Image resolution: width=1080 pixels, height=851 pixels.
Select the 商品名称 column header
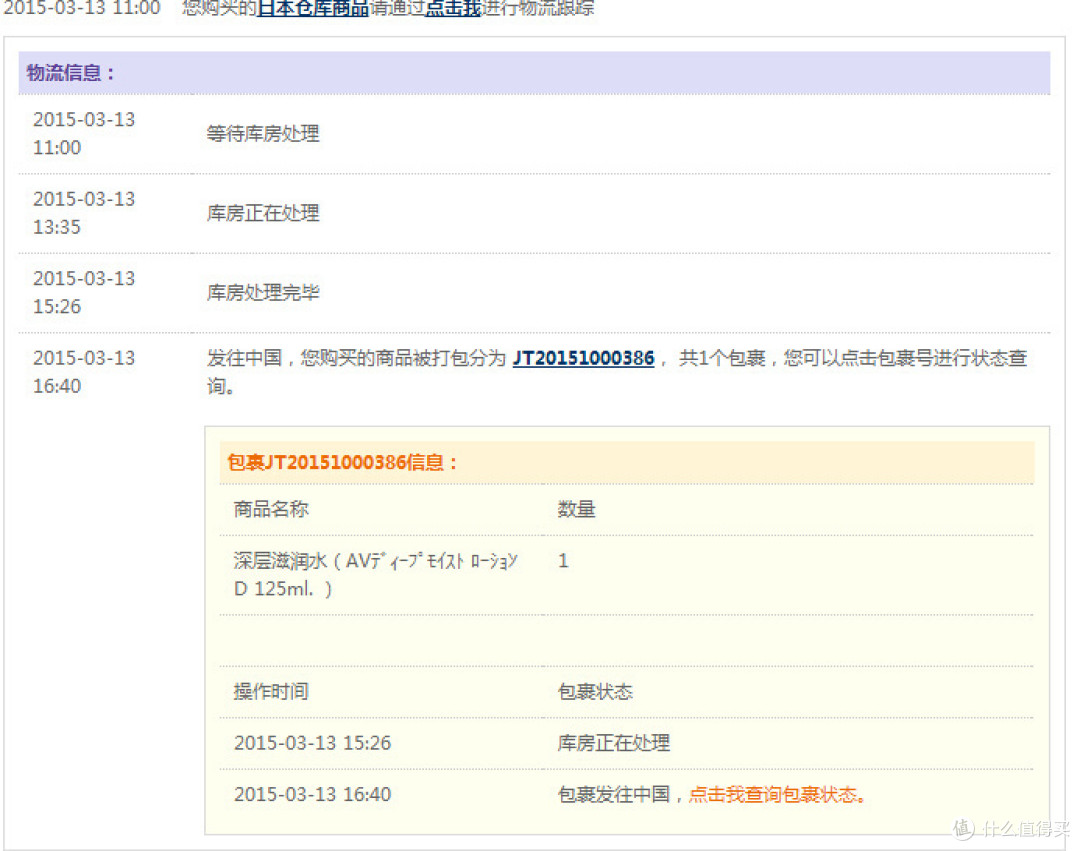pos(271,509)
